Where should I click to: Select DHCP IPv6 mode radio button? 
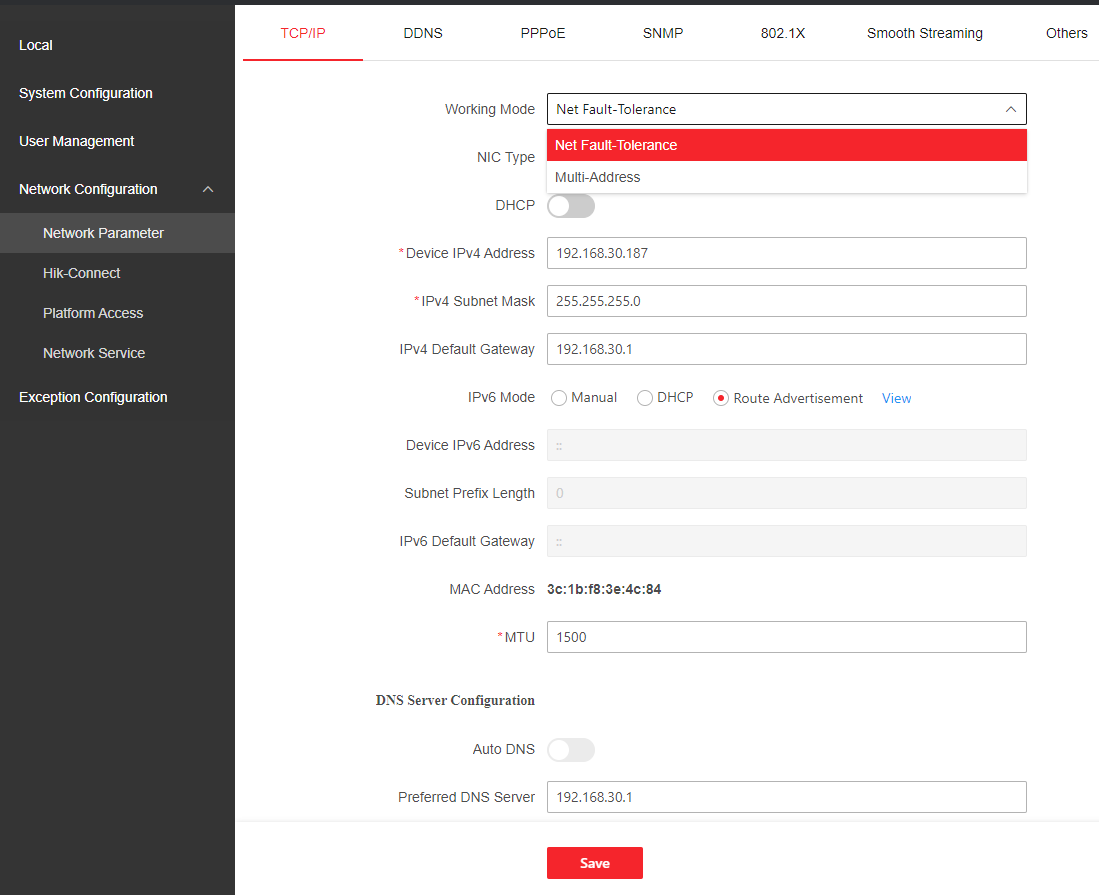645,398
